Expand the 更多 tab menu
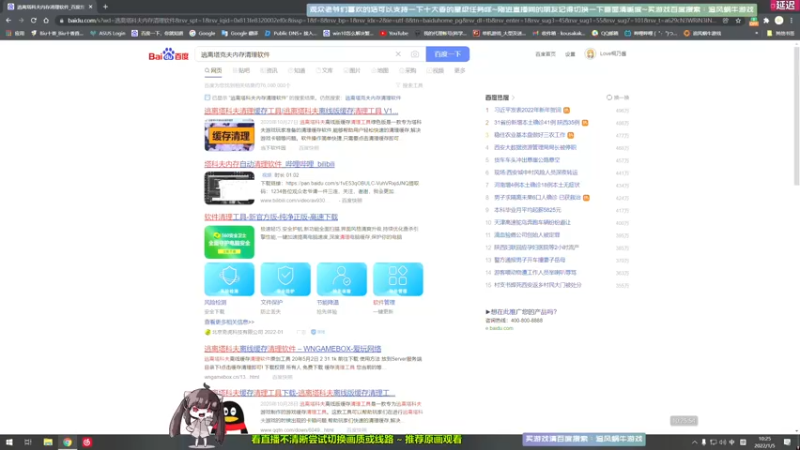 (460, 70)
